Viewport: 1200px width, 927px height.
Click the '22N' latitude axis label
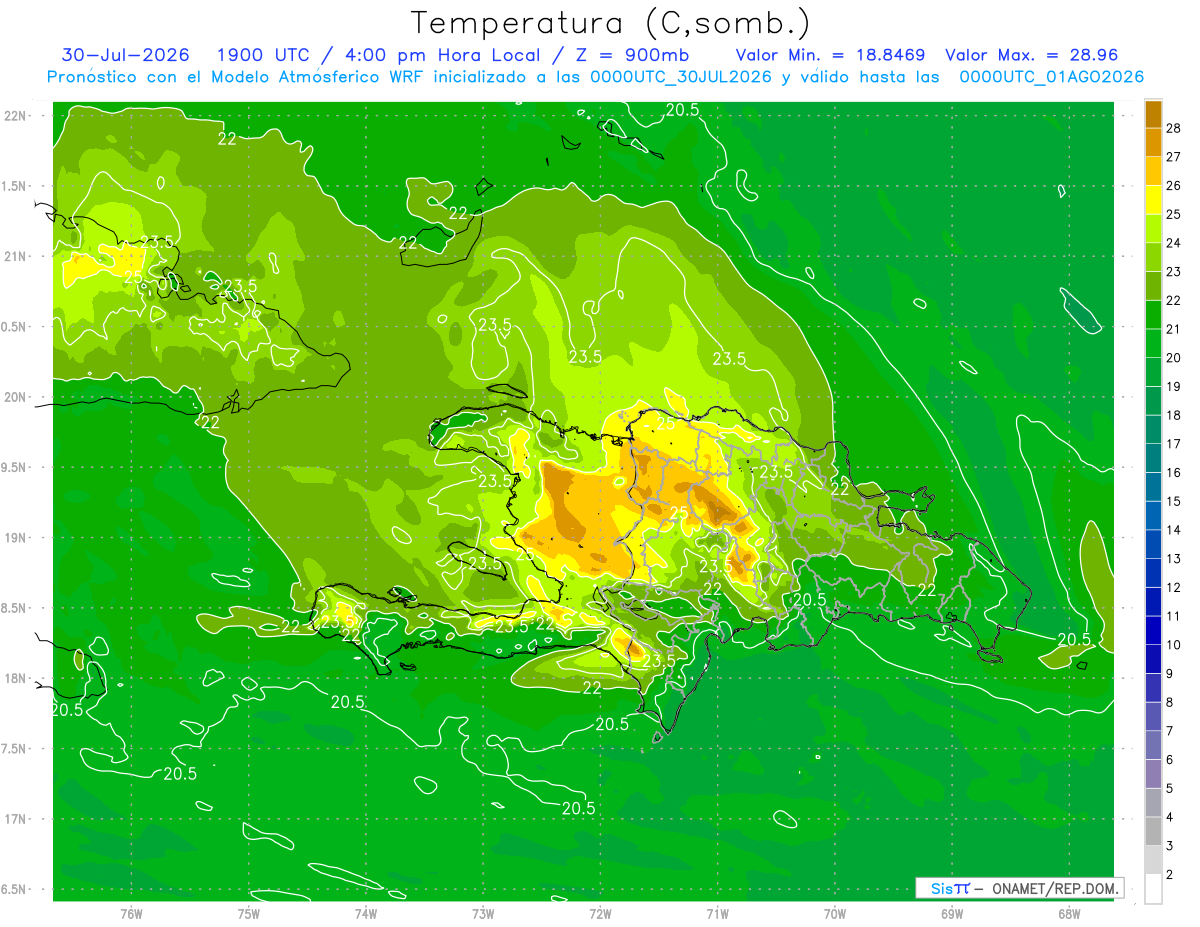(x=16, y=116)
